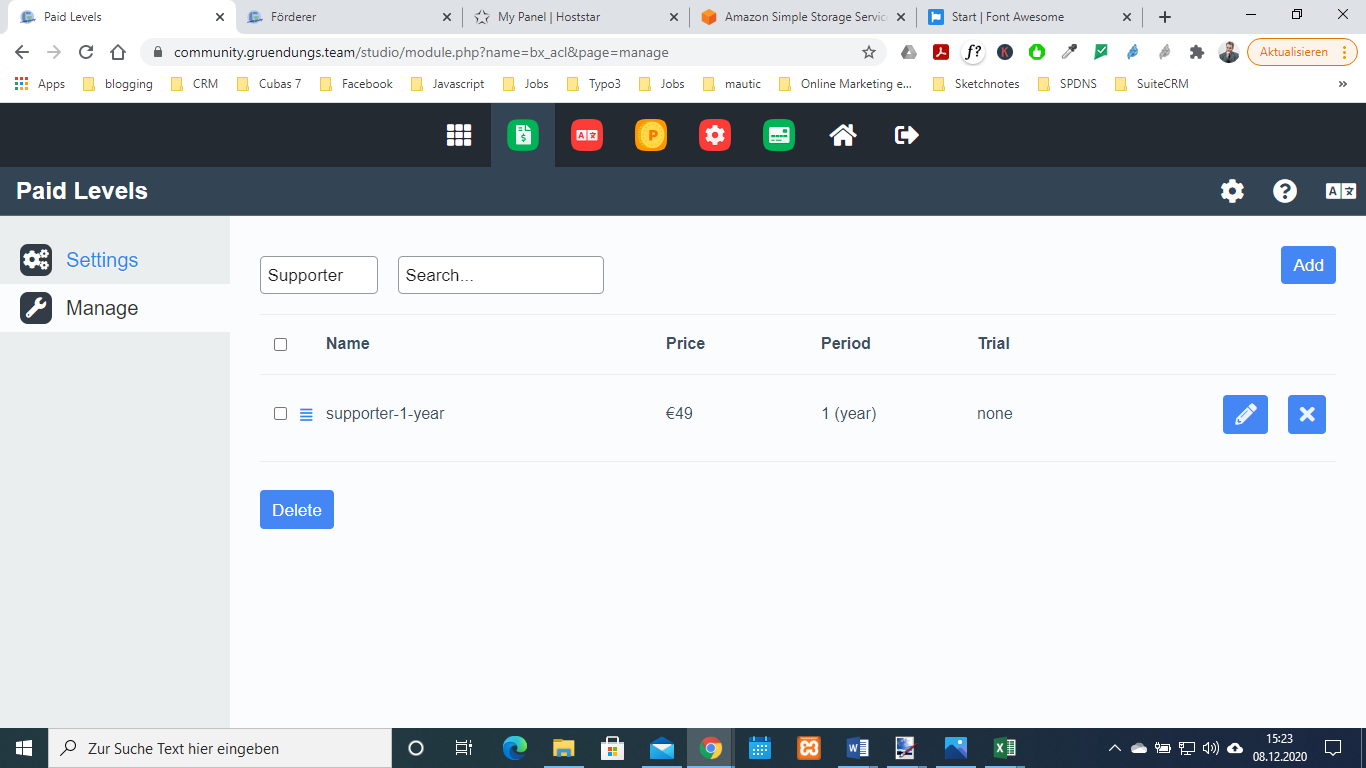Open the apps grid launcher icon
This screenshot has width=1366, height=768.
pos(459,135)
